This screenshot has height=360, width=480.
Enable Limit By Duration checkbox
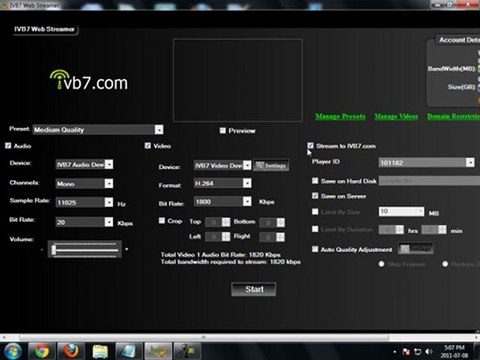click(x=315, y=229)
